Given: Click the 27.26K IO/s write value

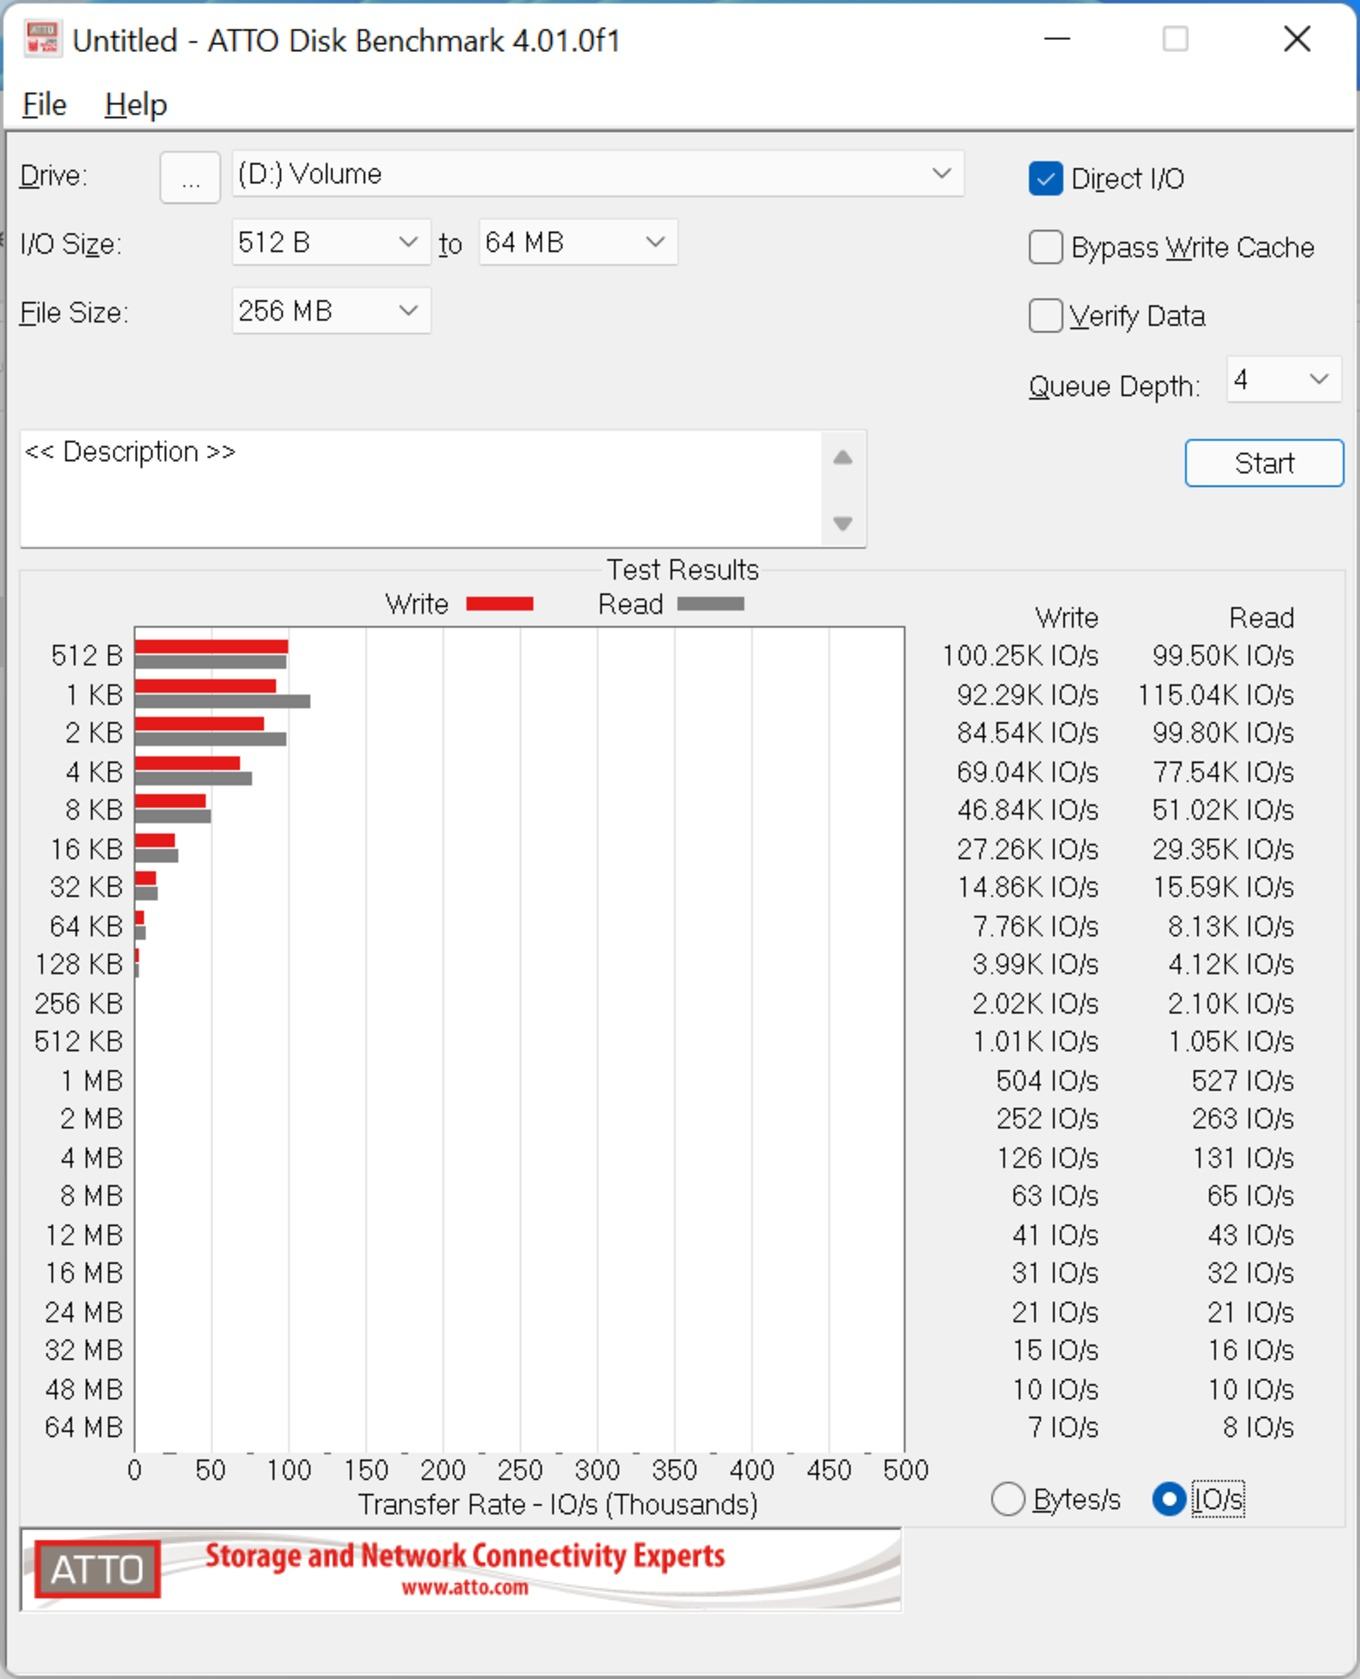Looking at the screenshot, I should click(1027, 850).
